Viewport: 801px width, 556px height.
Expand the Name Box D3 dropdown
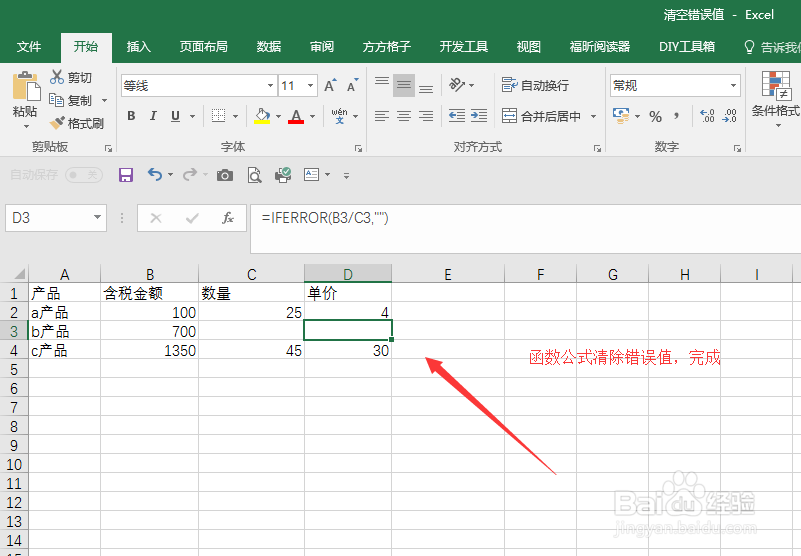coord(97,217)
